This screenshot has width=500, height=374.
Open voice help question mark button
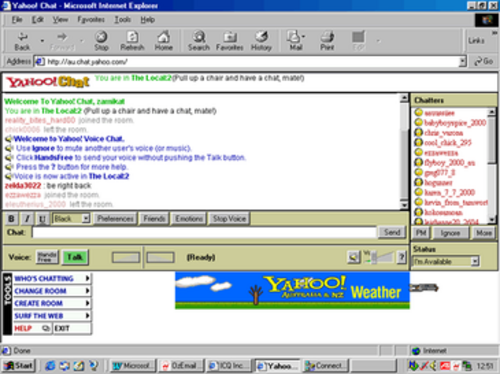[x=402, y=257]
